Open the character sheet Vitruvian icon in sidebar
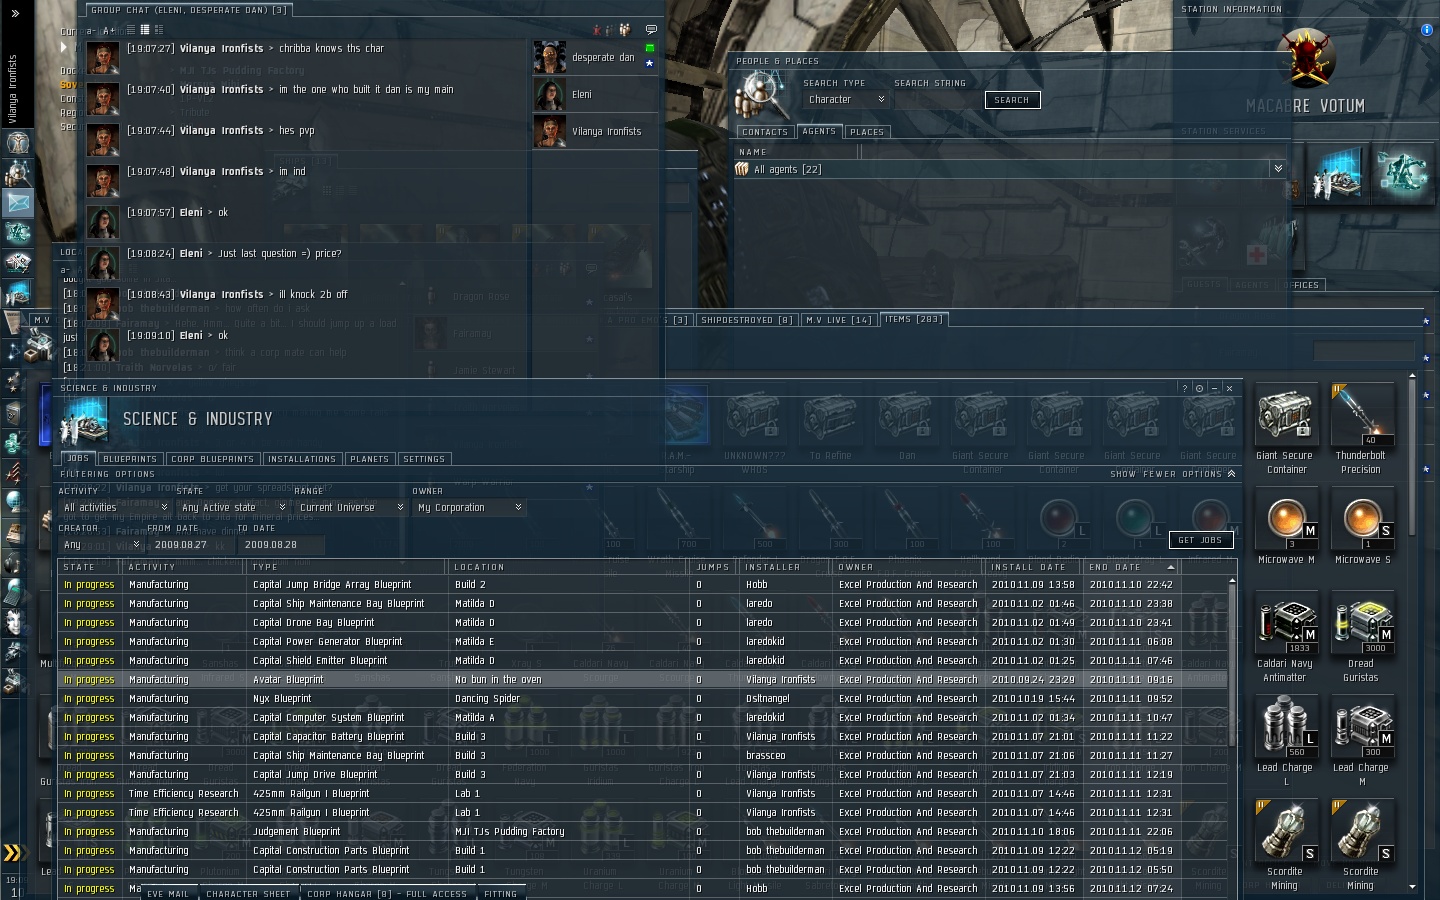 tap(18, 143)
